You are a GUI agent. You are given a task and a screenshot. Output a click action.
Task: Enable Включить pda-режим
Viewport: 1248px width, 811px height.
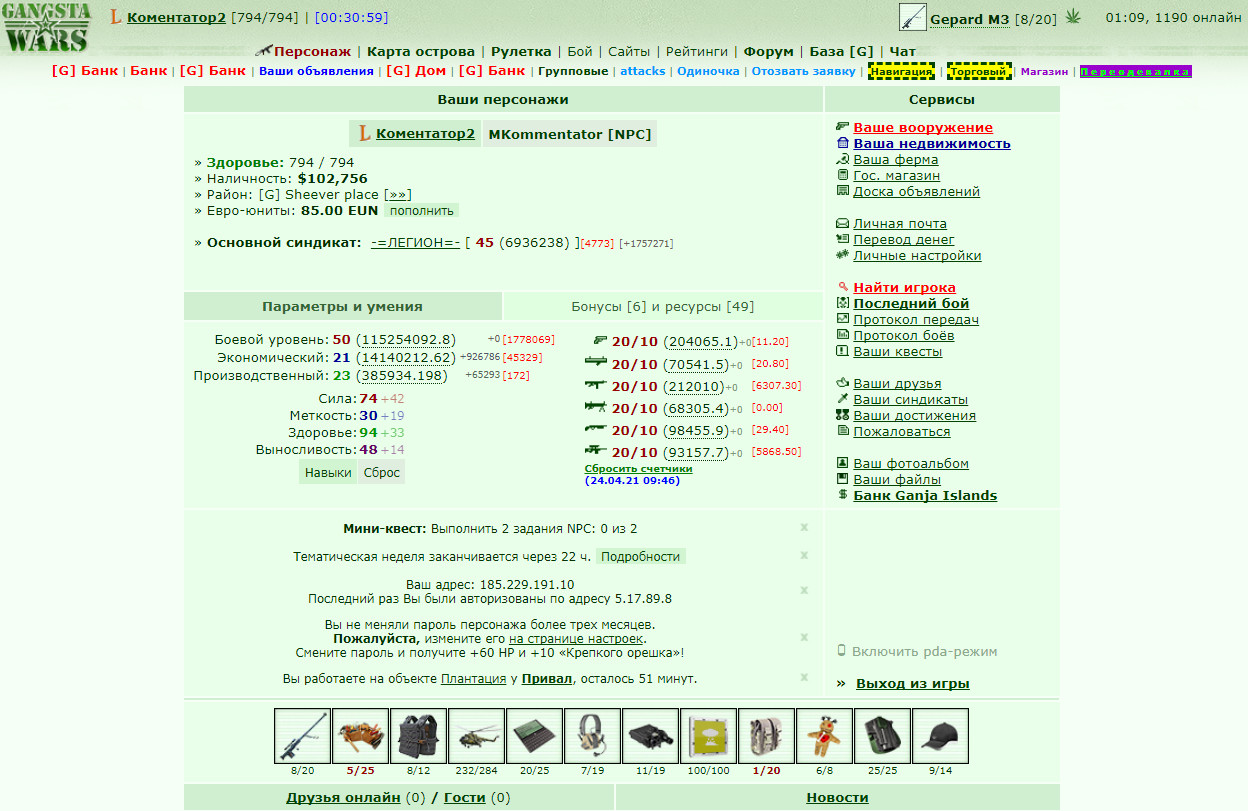pos(924,651)
